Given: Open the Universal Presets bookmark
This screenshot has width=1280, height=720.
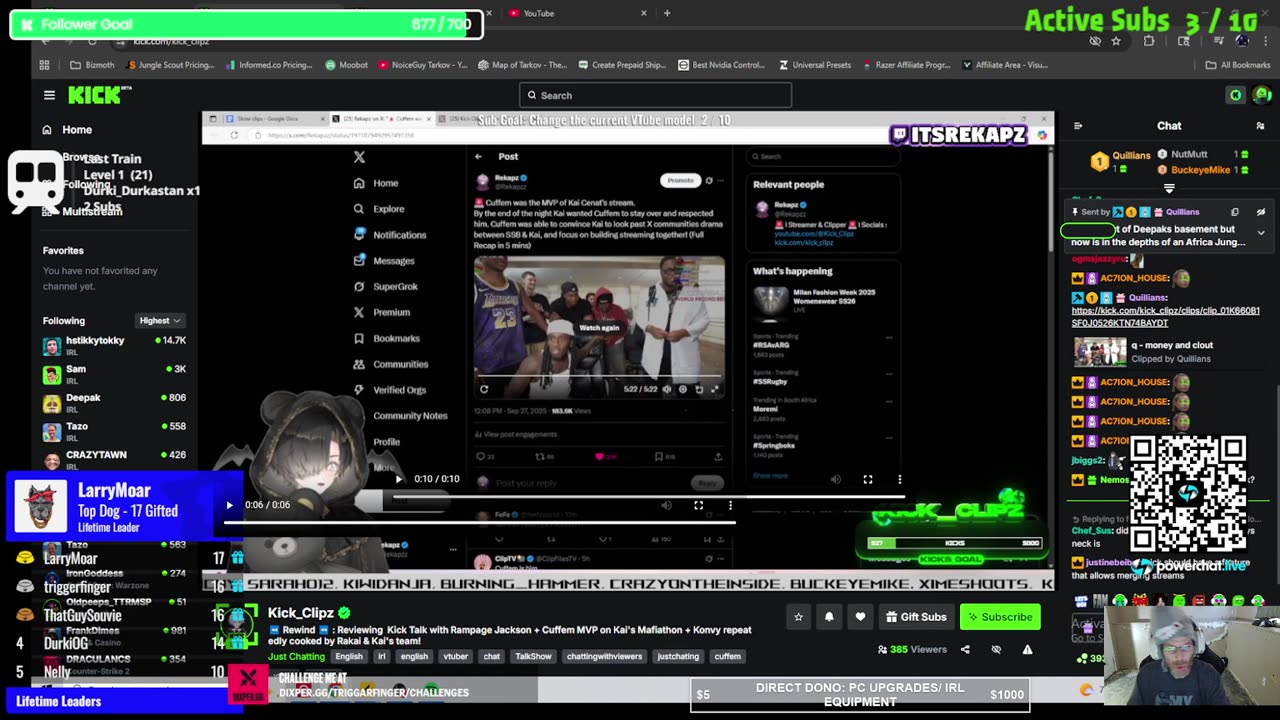Looking at the screenshot, I should pyautogui.click(x=814, y=65).
